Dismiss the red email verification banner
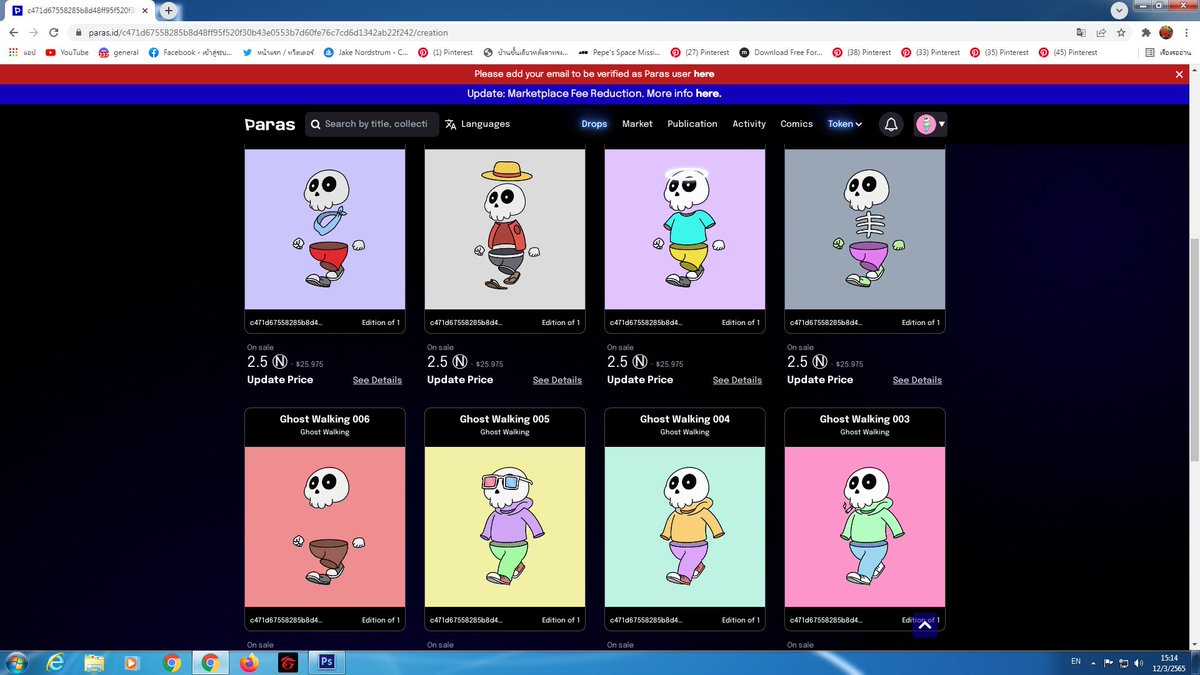1200x675 pixels. [x=1179, y=74]
